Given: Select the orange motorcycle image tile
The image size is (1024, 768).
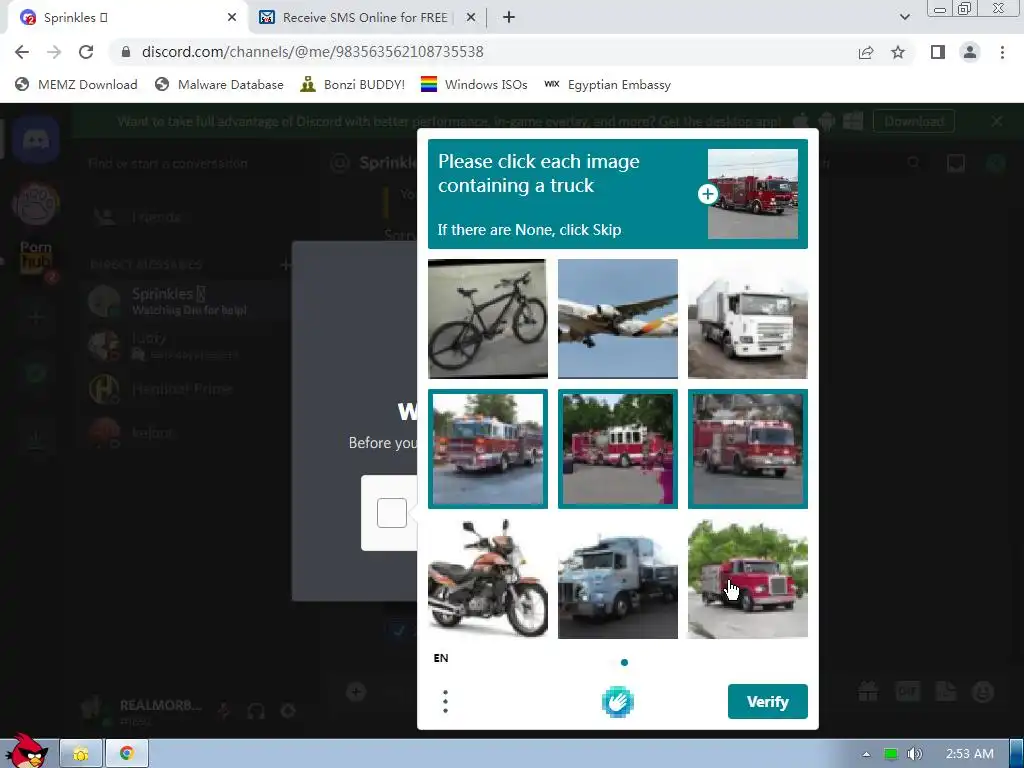Looking at the screenshot, I should tap(488, 579).
